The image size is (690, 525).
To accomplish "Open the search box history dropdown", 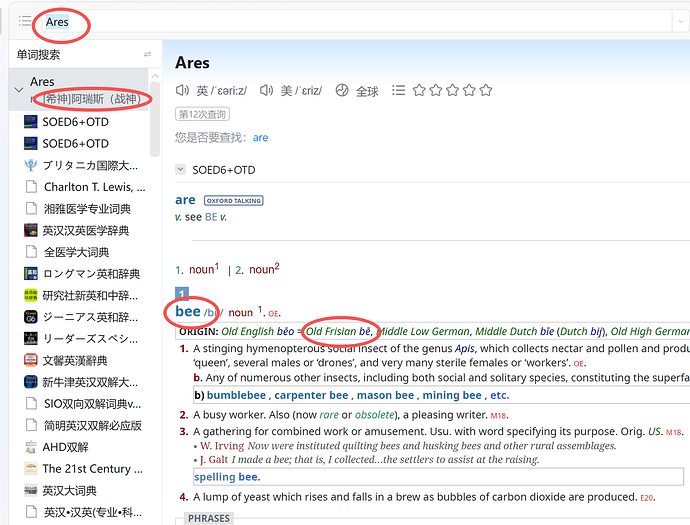I will click(679, 21).
